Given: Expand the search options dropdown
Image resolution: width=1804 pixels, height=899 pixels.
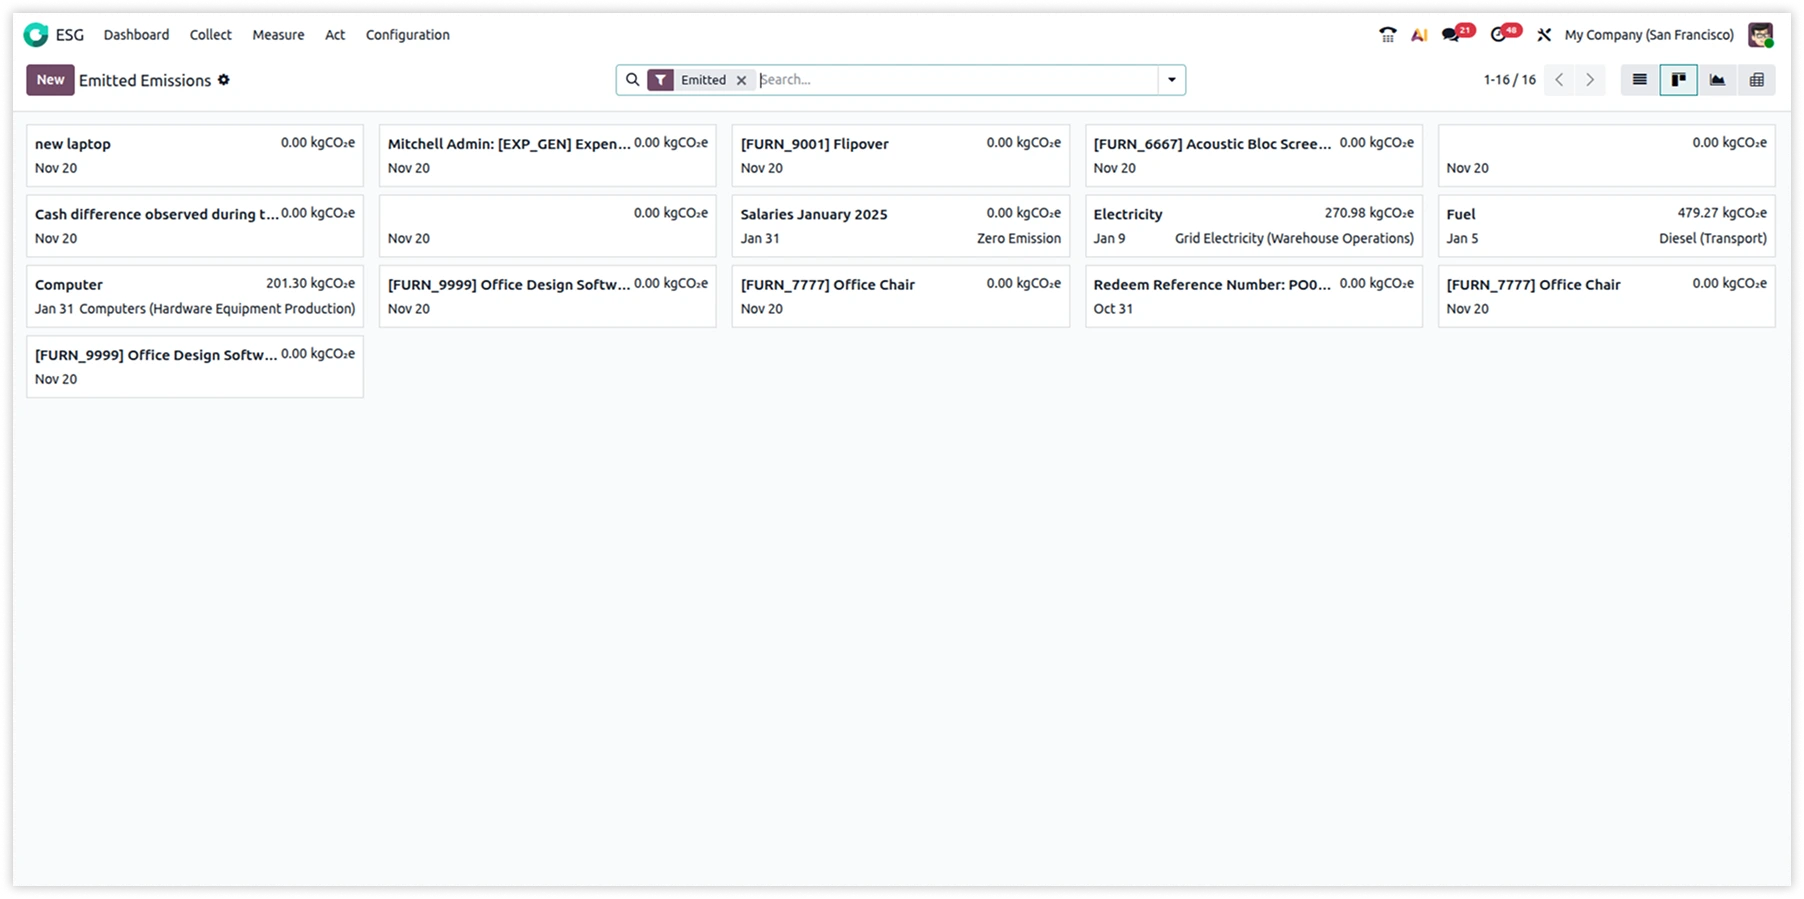Looking at the screenshot, I should [x=1171, y=80].
